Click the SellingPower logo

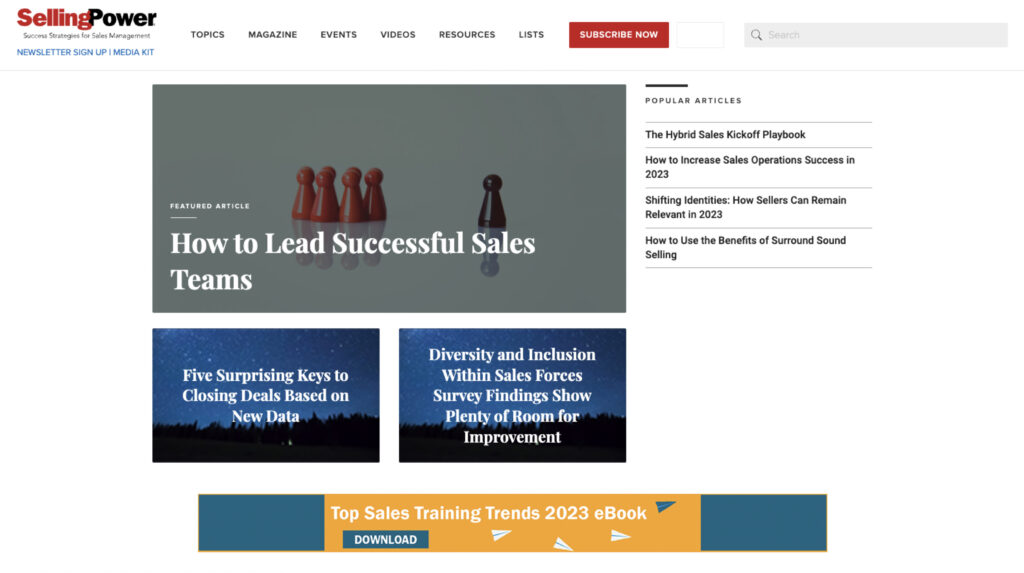(x=86, y=24)
